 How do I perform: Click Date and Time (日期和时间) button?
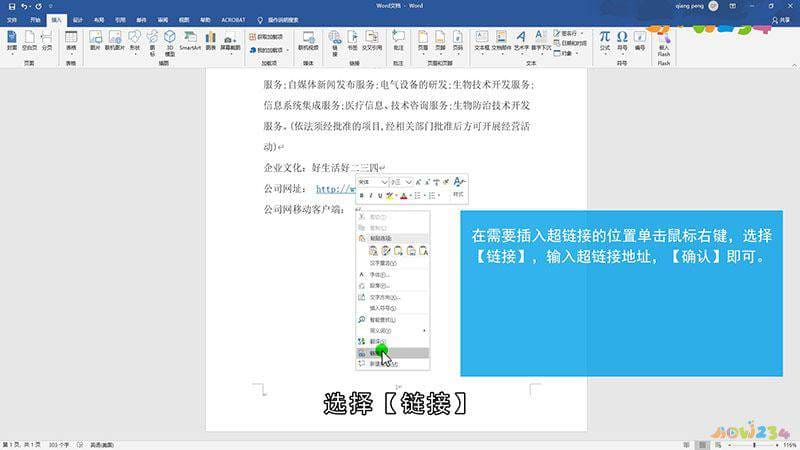coord(570,43)
